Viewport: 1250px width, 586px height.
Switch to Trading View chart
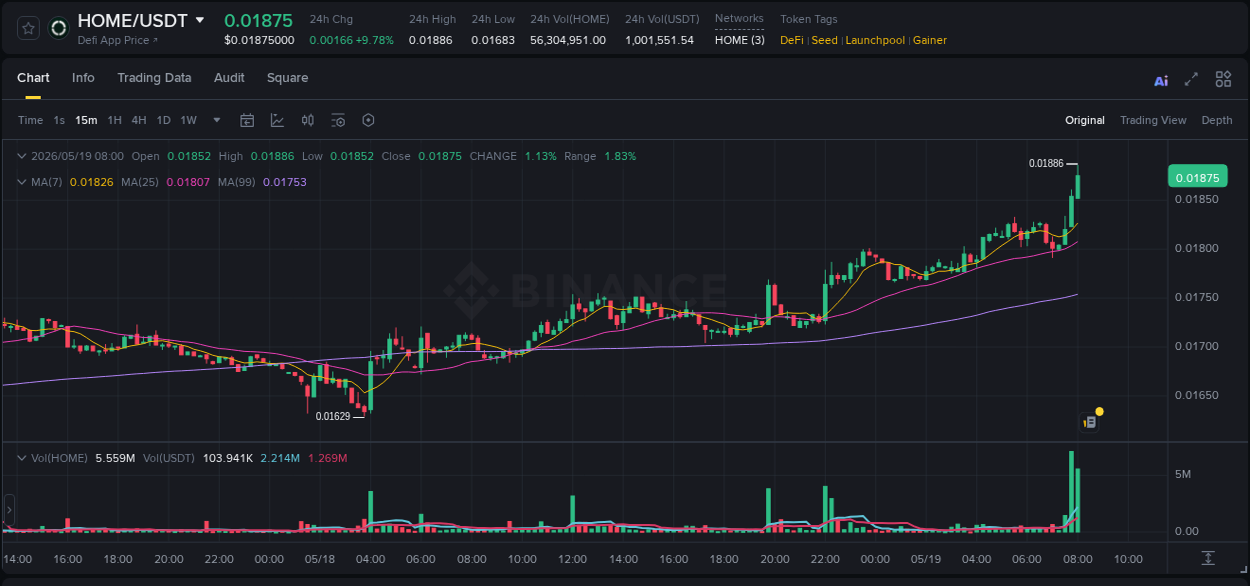[1153, 120]
